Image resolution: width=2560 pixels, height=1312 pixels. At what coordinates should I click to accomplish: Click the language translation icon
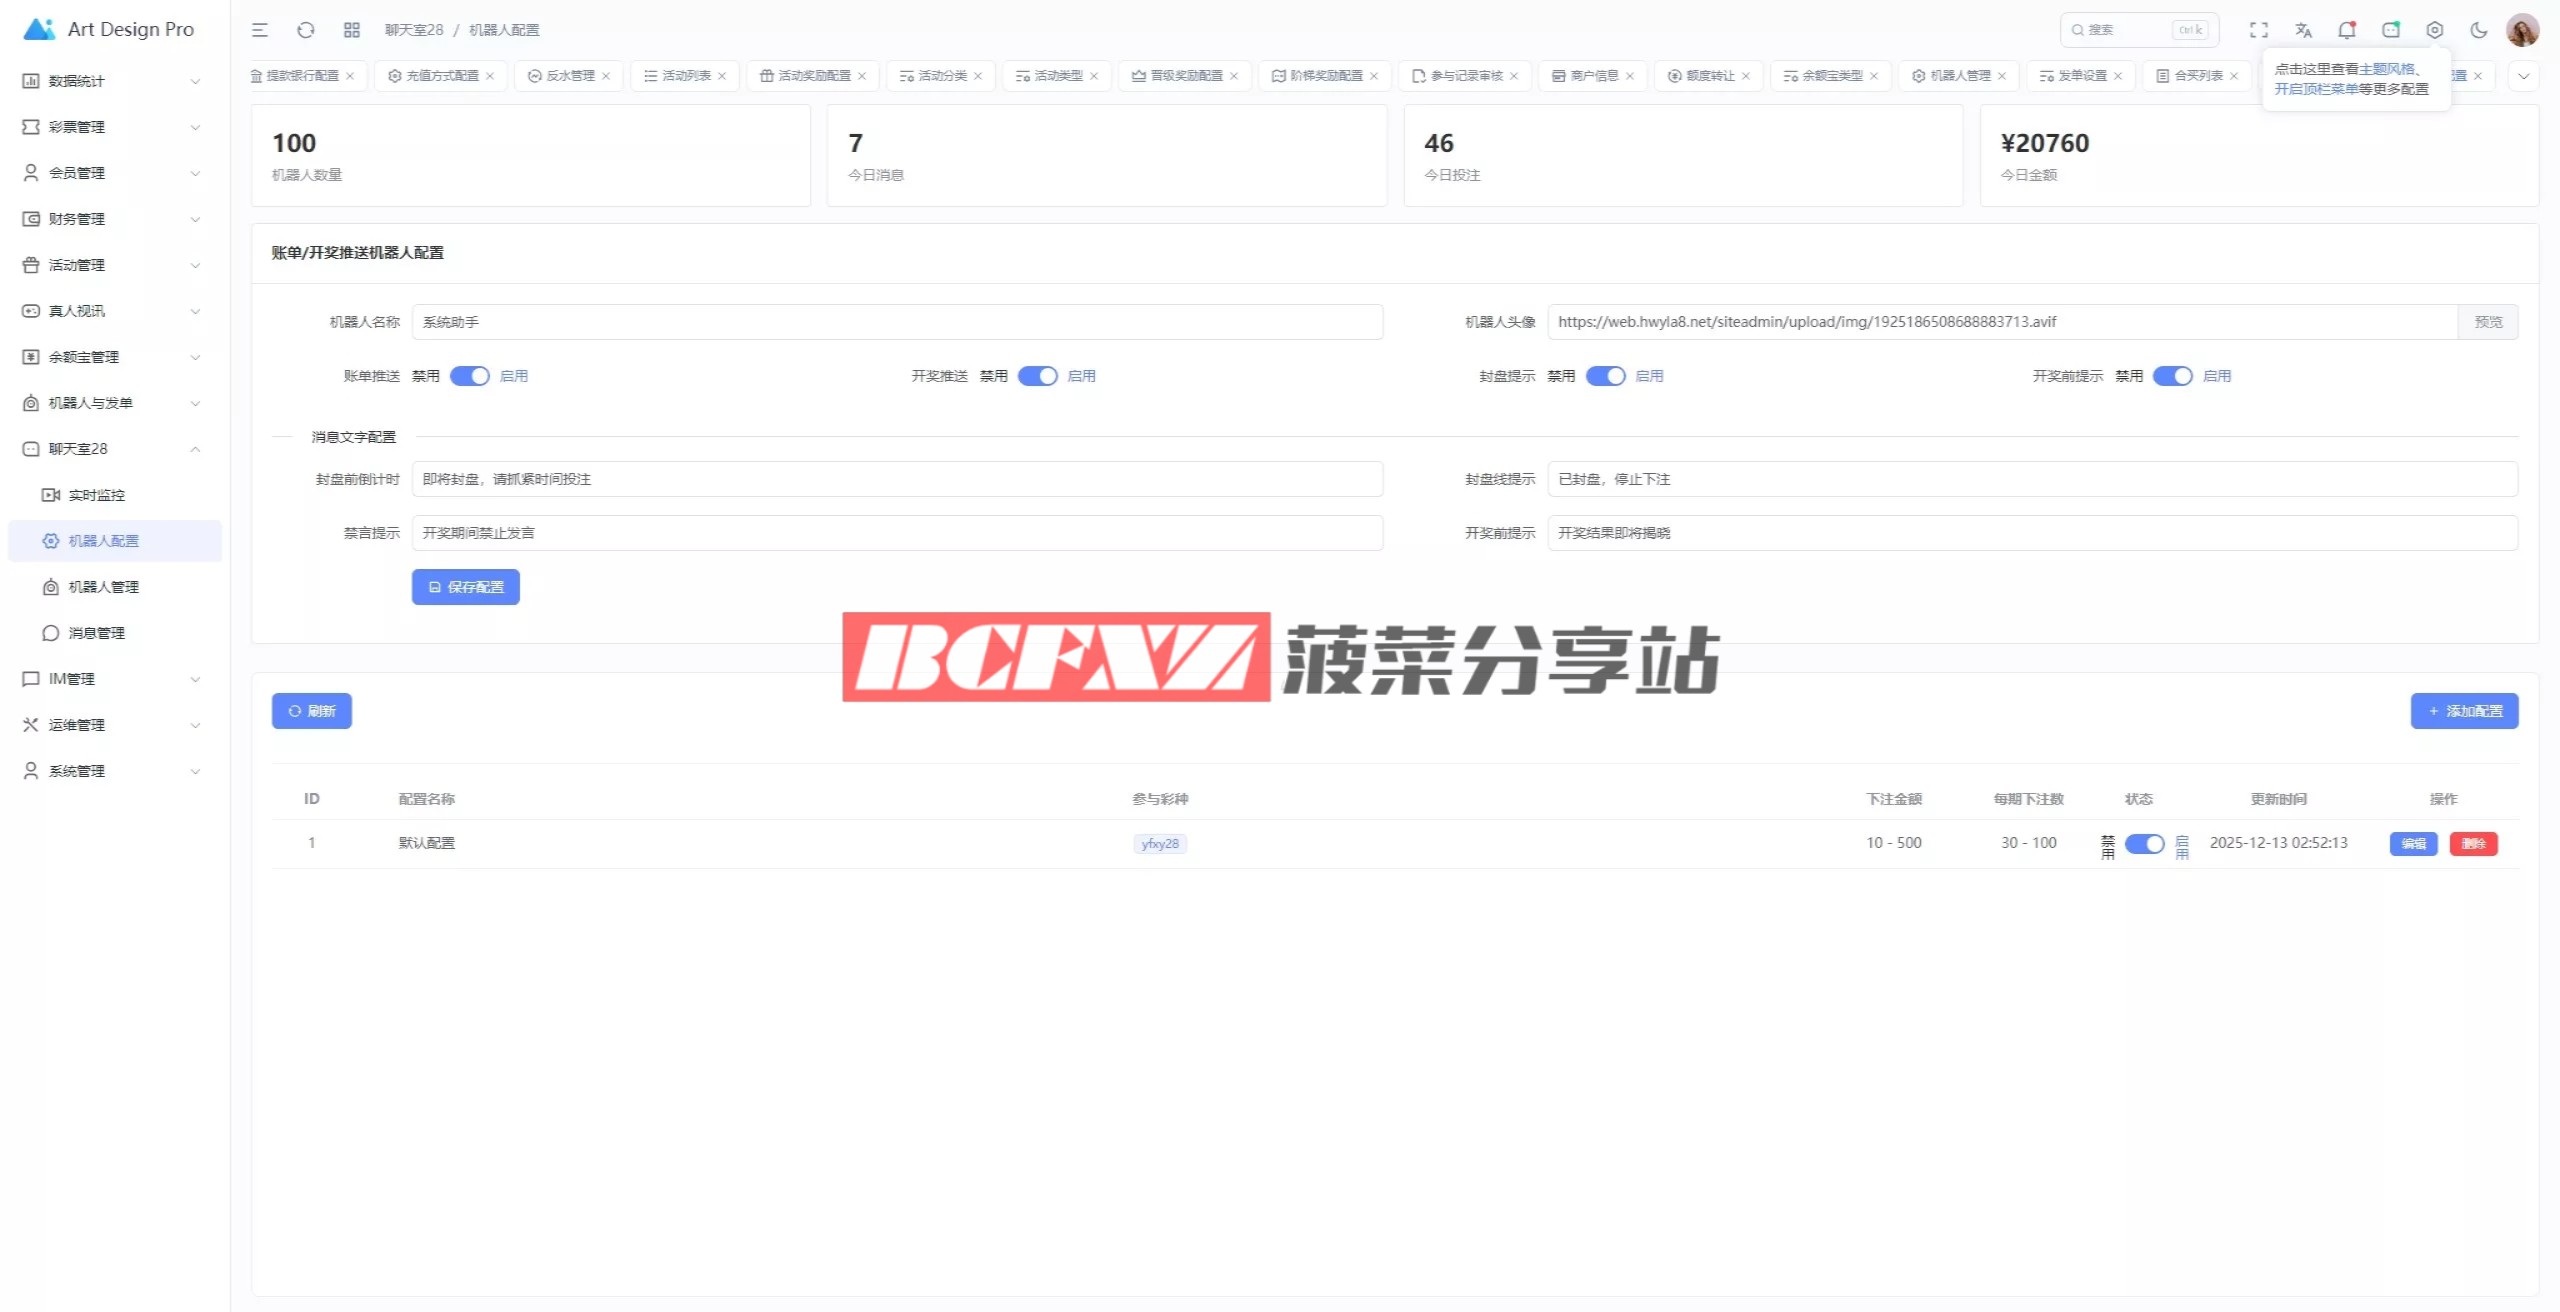pyautogui.click(x=2303, y=30)
